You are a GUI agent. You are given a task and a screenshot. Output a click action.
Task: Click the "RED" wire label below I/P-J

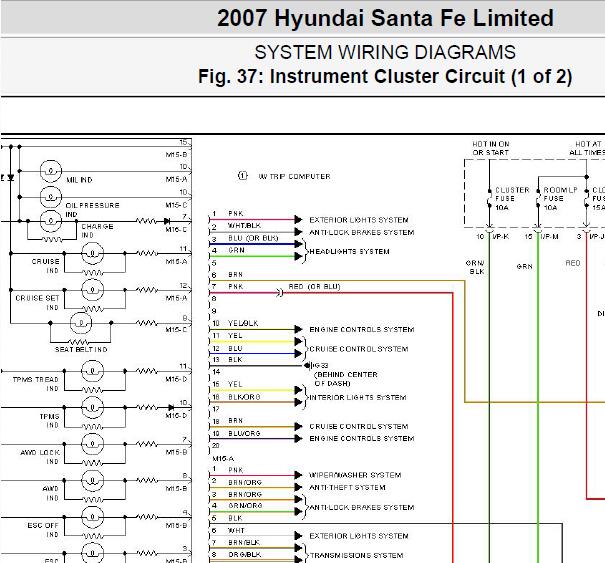573,263
